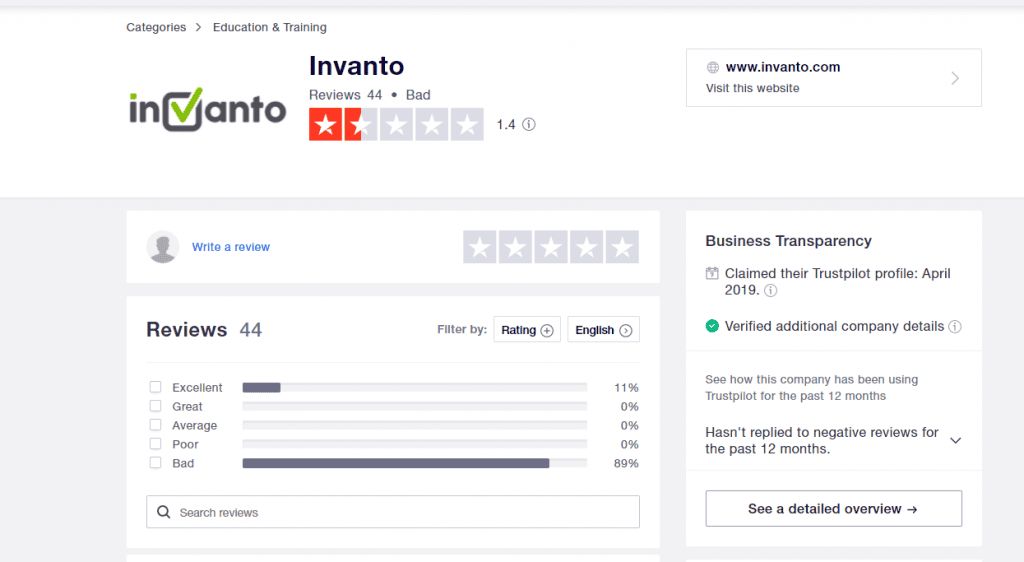Rate four stars in the review box
Viewport: 1024px width, 562px height.
coord(586,247)
